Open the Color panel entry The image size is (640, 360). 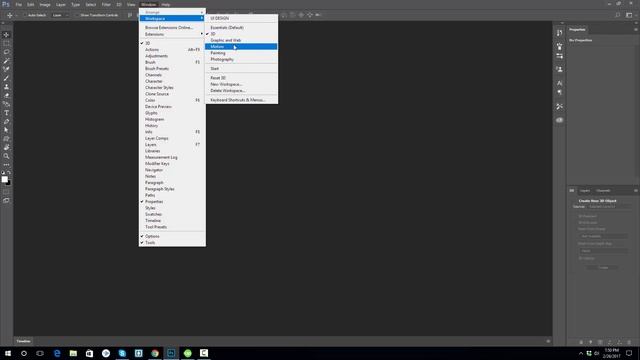(172, 100)
